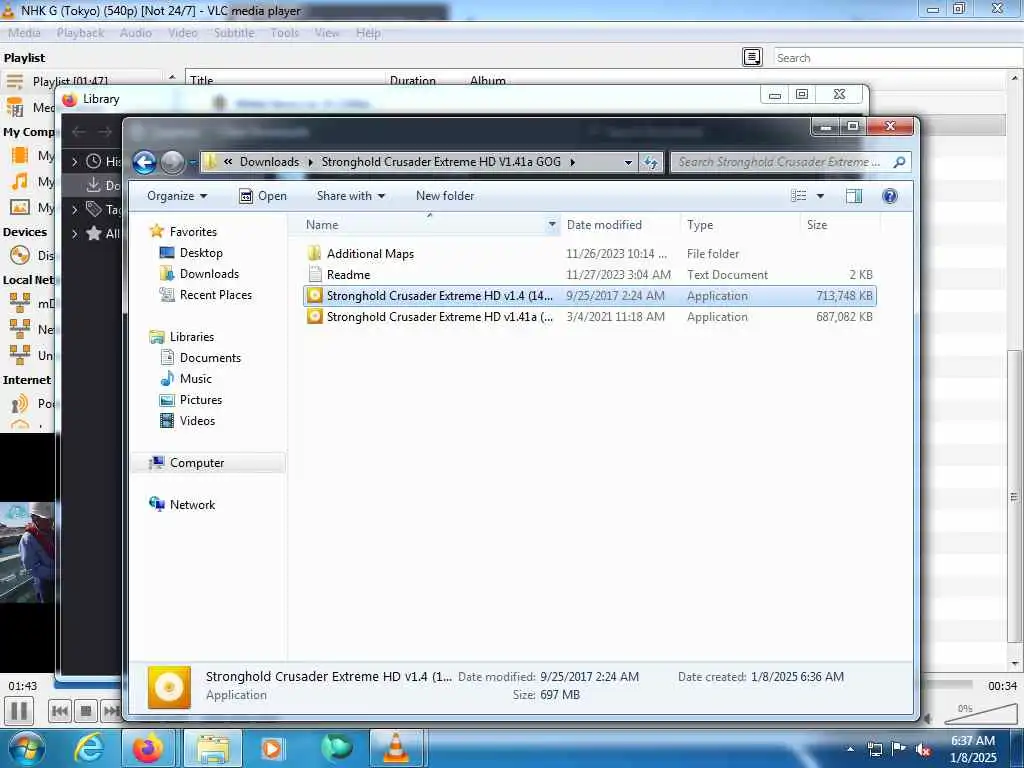This screenshot has width=1024, height=768.
Task: Stop VLC playback
Action: point(86,711)
